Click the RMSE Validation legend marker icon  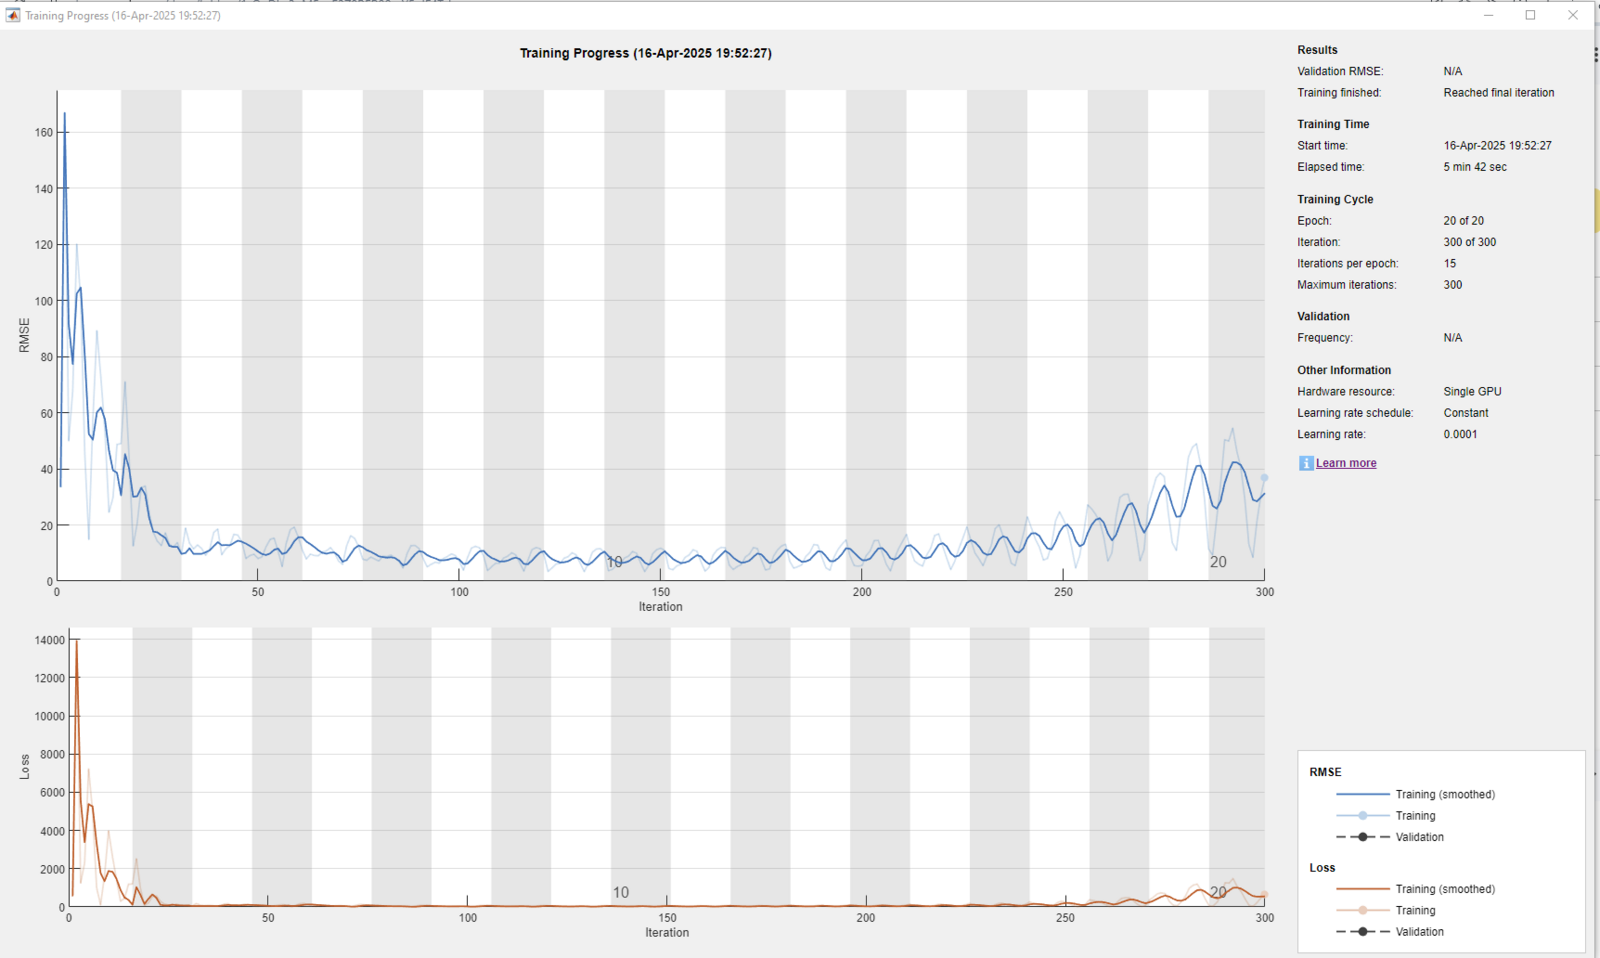(x=1362, y=837)
